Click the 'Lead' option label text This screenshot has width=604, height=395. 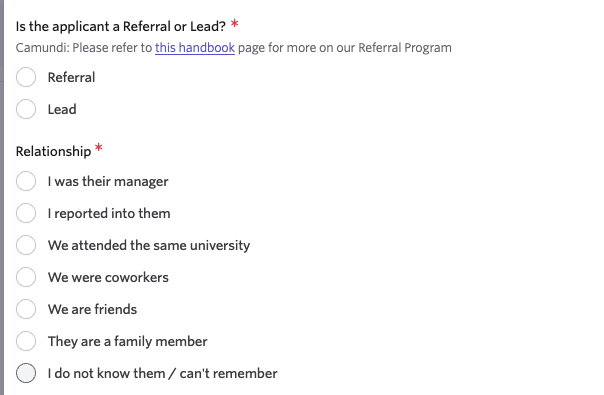(62, 109)
